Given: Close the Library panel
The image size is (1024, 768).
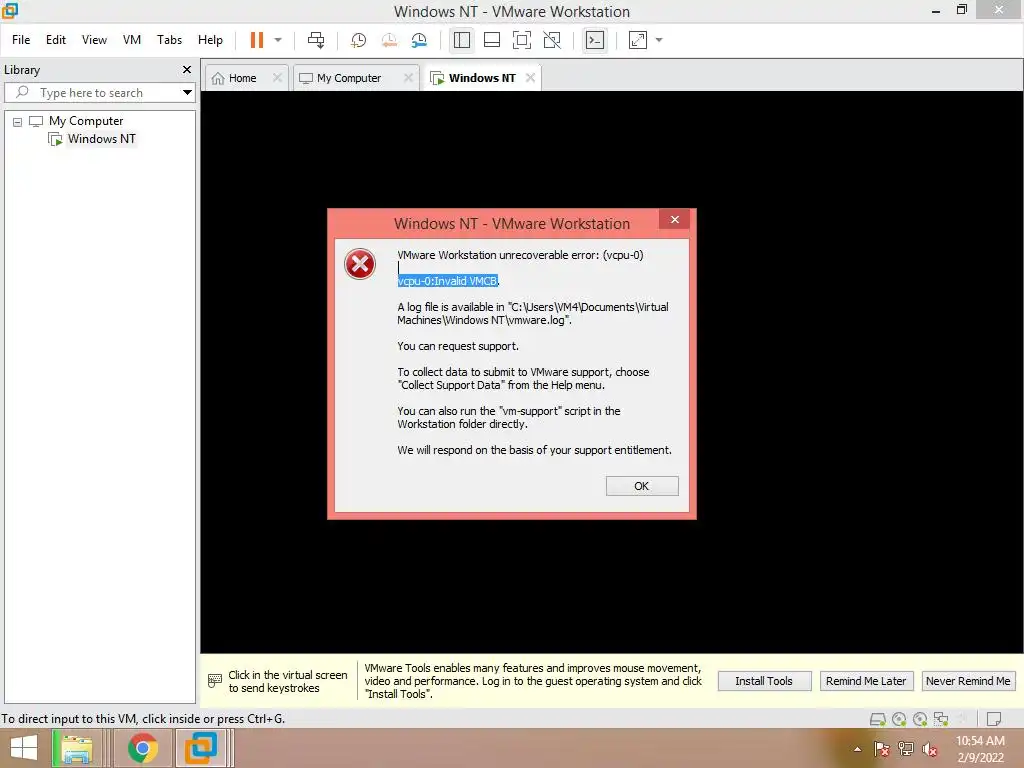Looking at the screenshot, I should tap(187, 69).
